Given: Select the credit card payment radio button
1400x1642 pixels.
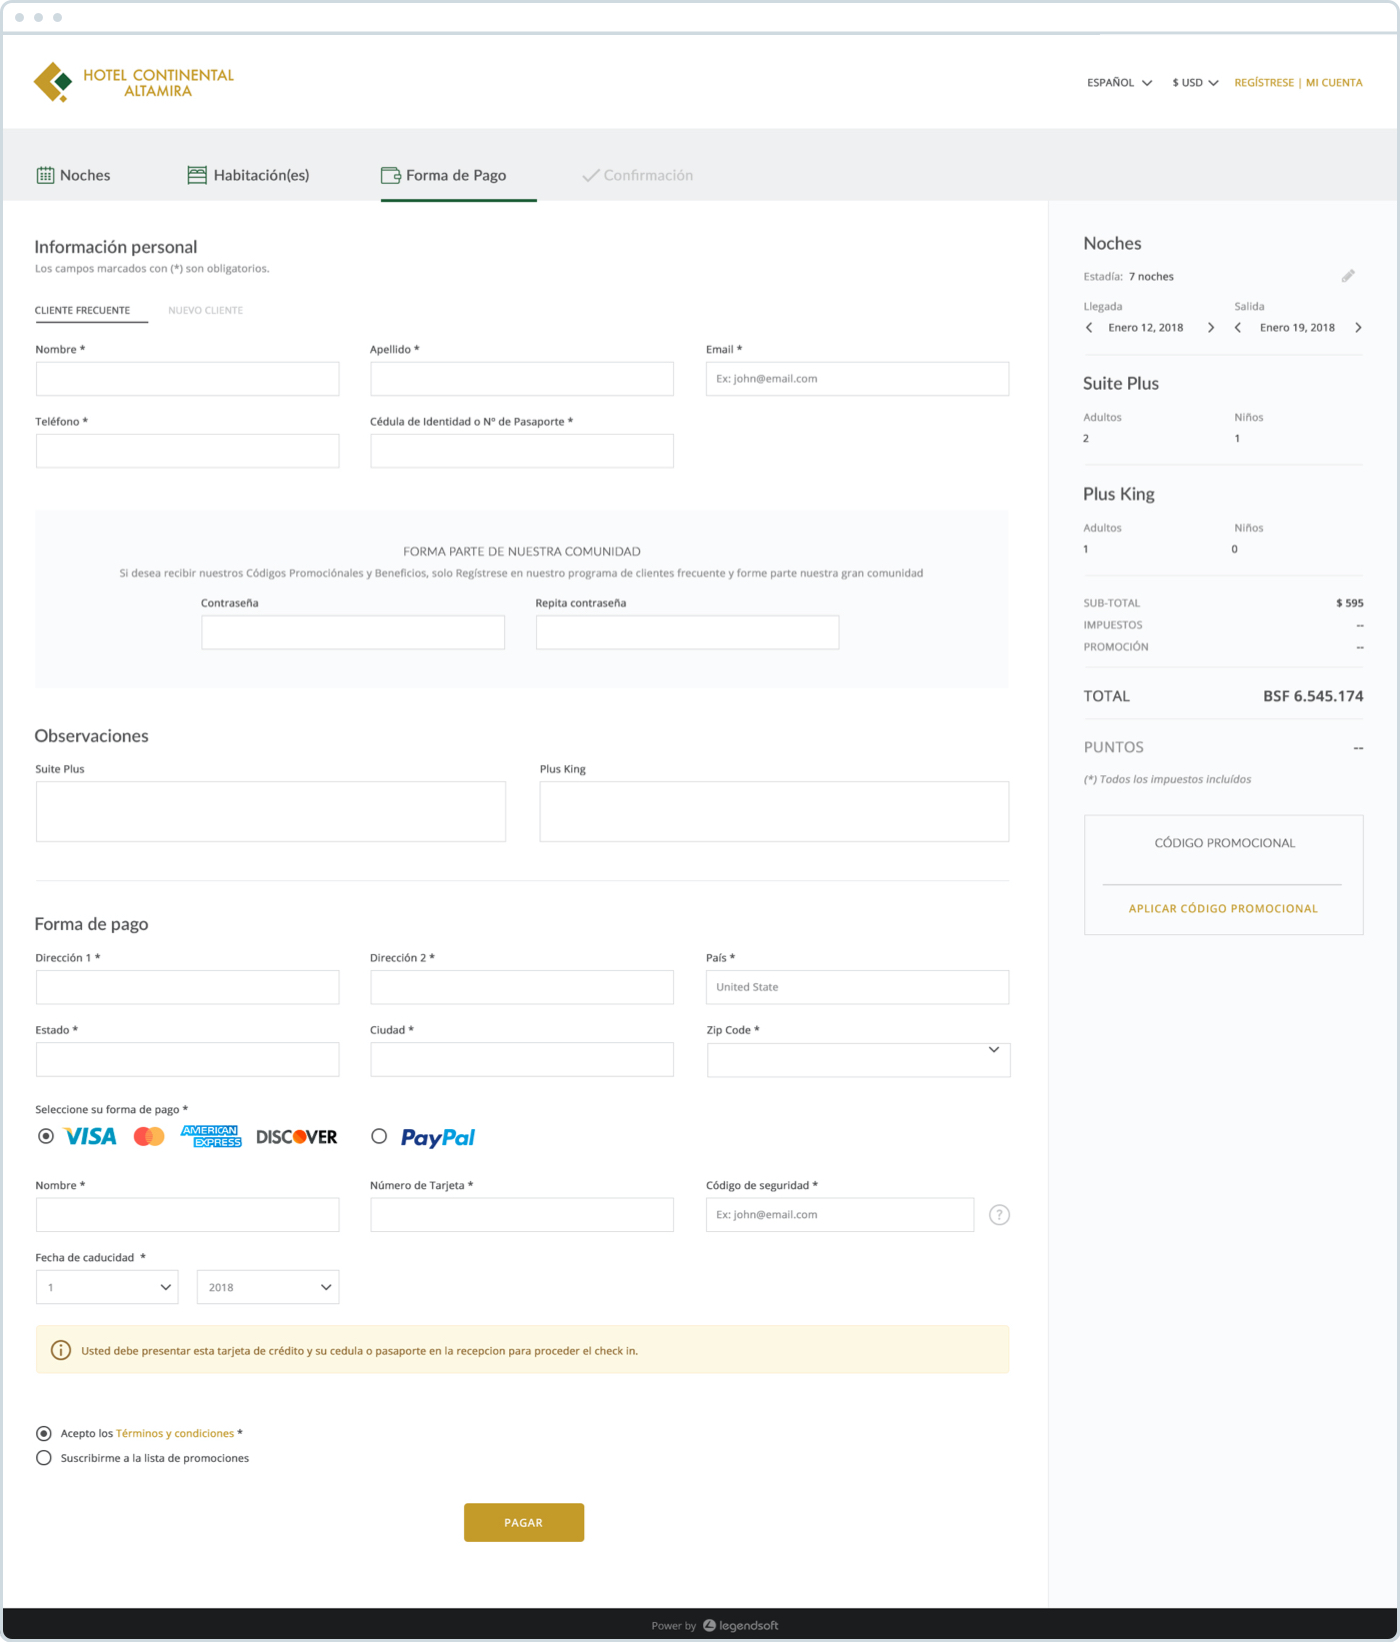Looking at the screenshot, I should 46,1136.
